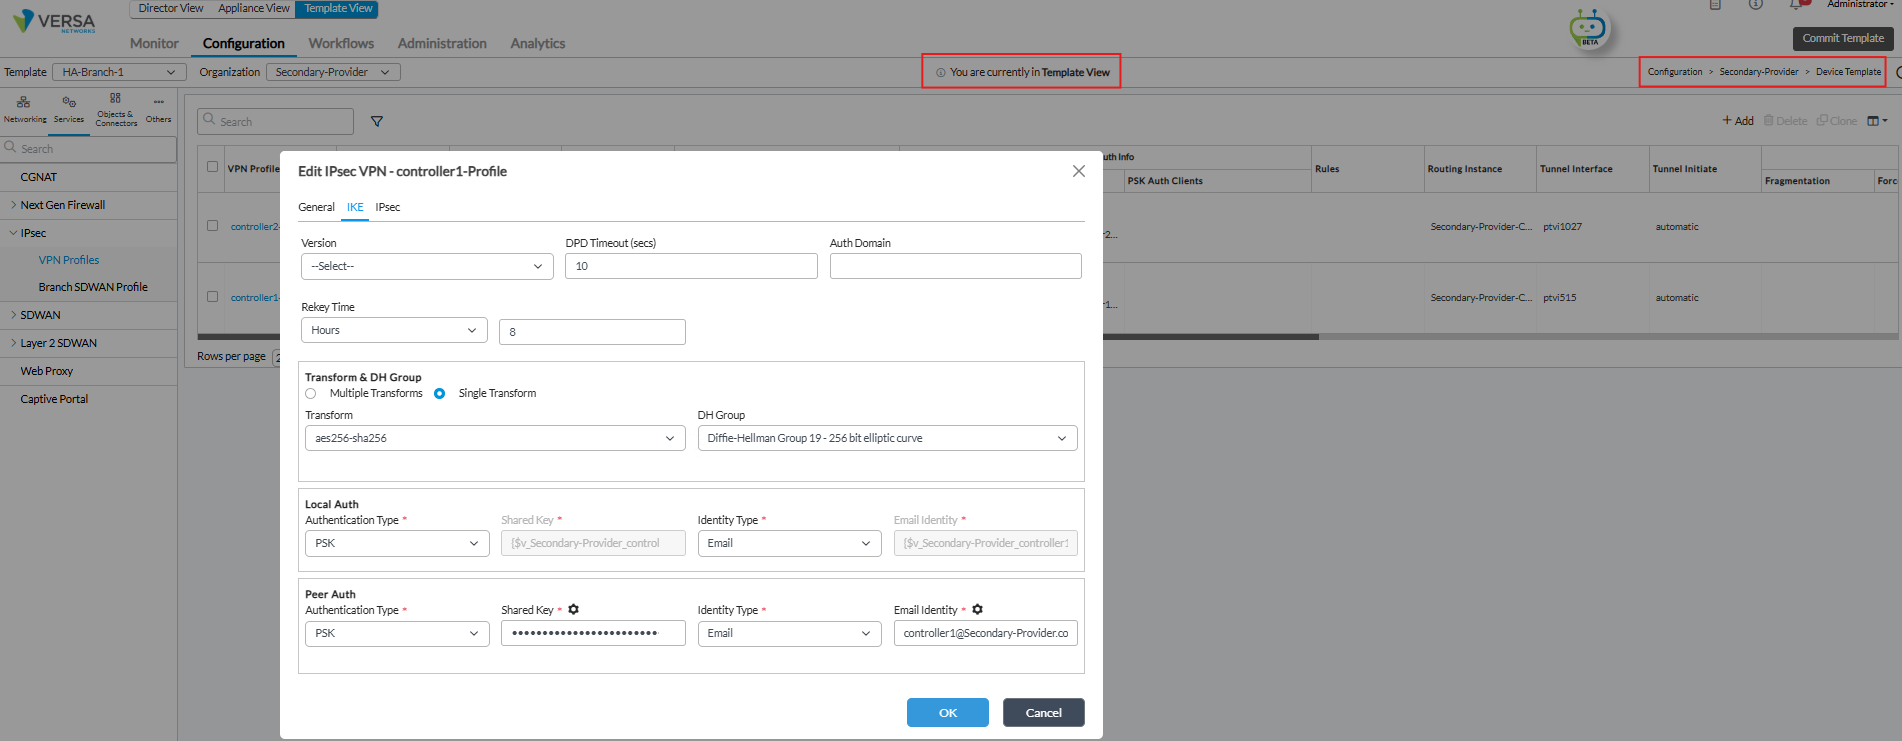Toggle the select-all checkbox in table header
This screenshot has width=1902, height=741.
point(212,167)
